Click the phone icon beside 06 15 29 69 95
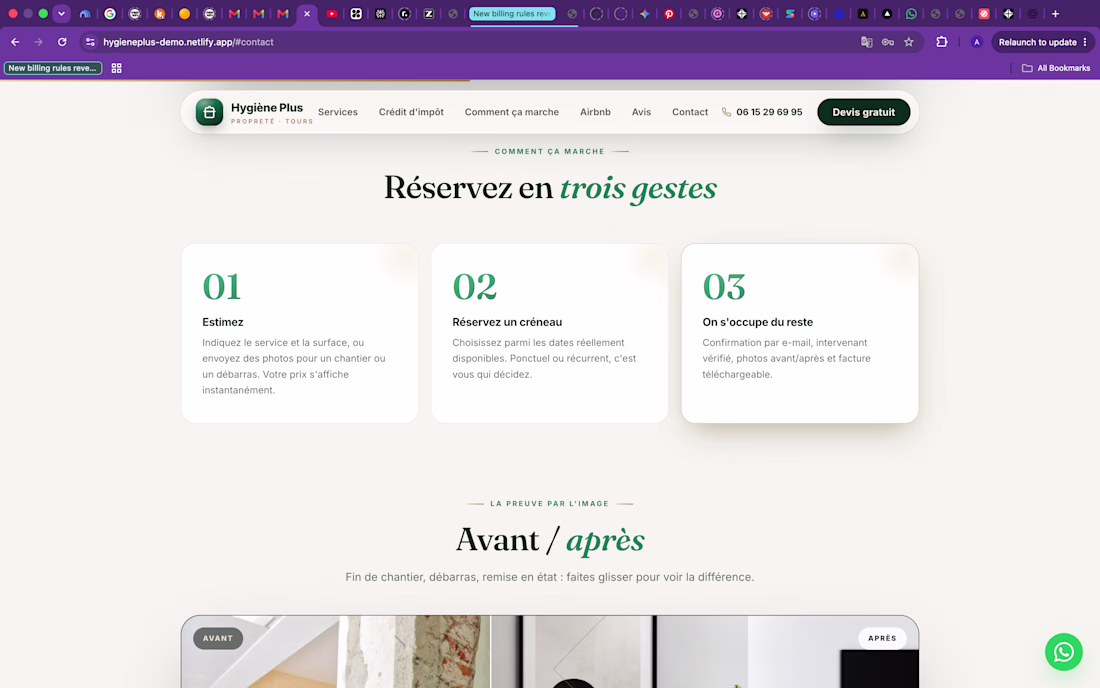 (x=726, y=112)
